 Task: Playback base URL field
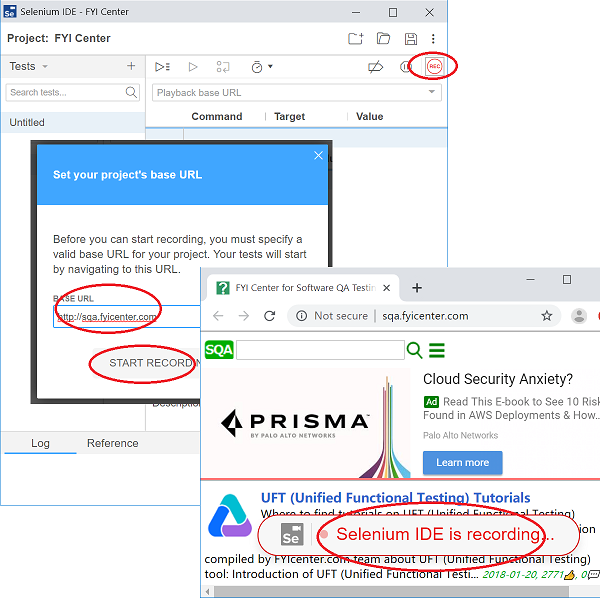pos(297,93)
